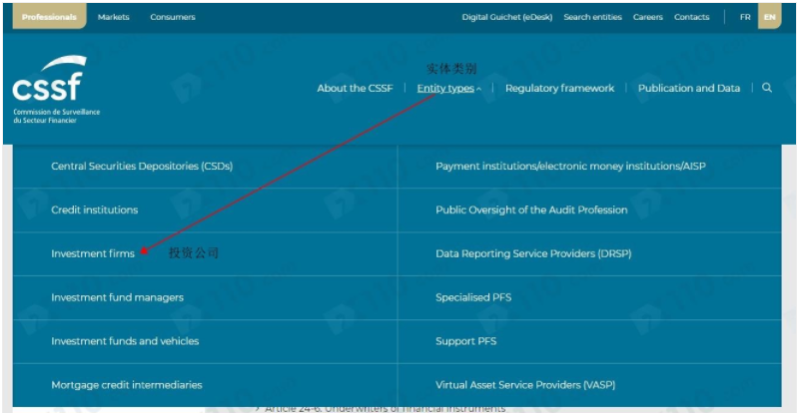This screenshot has height=413, width=800.
Task: Open About the CSSF menu
Action: pyautogui.click(x=355, y=88)
